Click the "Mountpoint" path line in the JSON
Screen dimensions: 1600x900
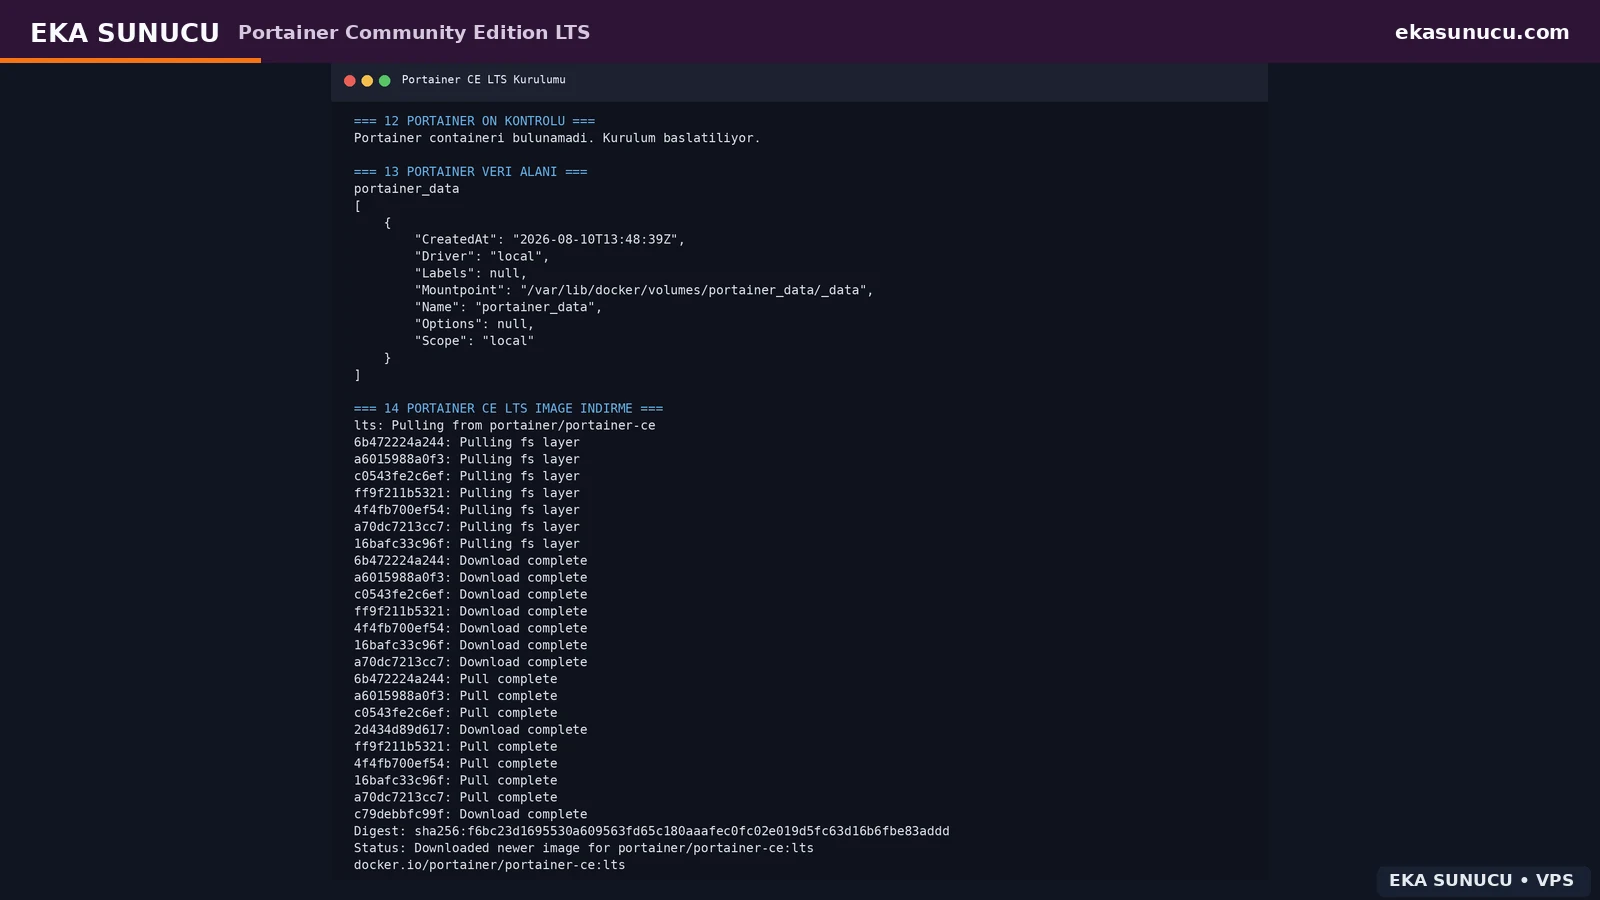point(644,291)
